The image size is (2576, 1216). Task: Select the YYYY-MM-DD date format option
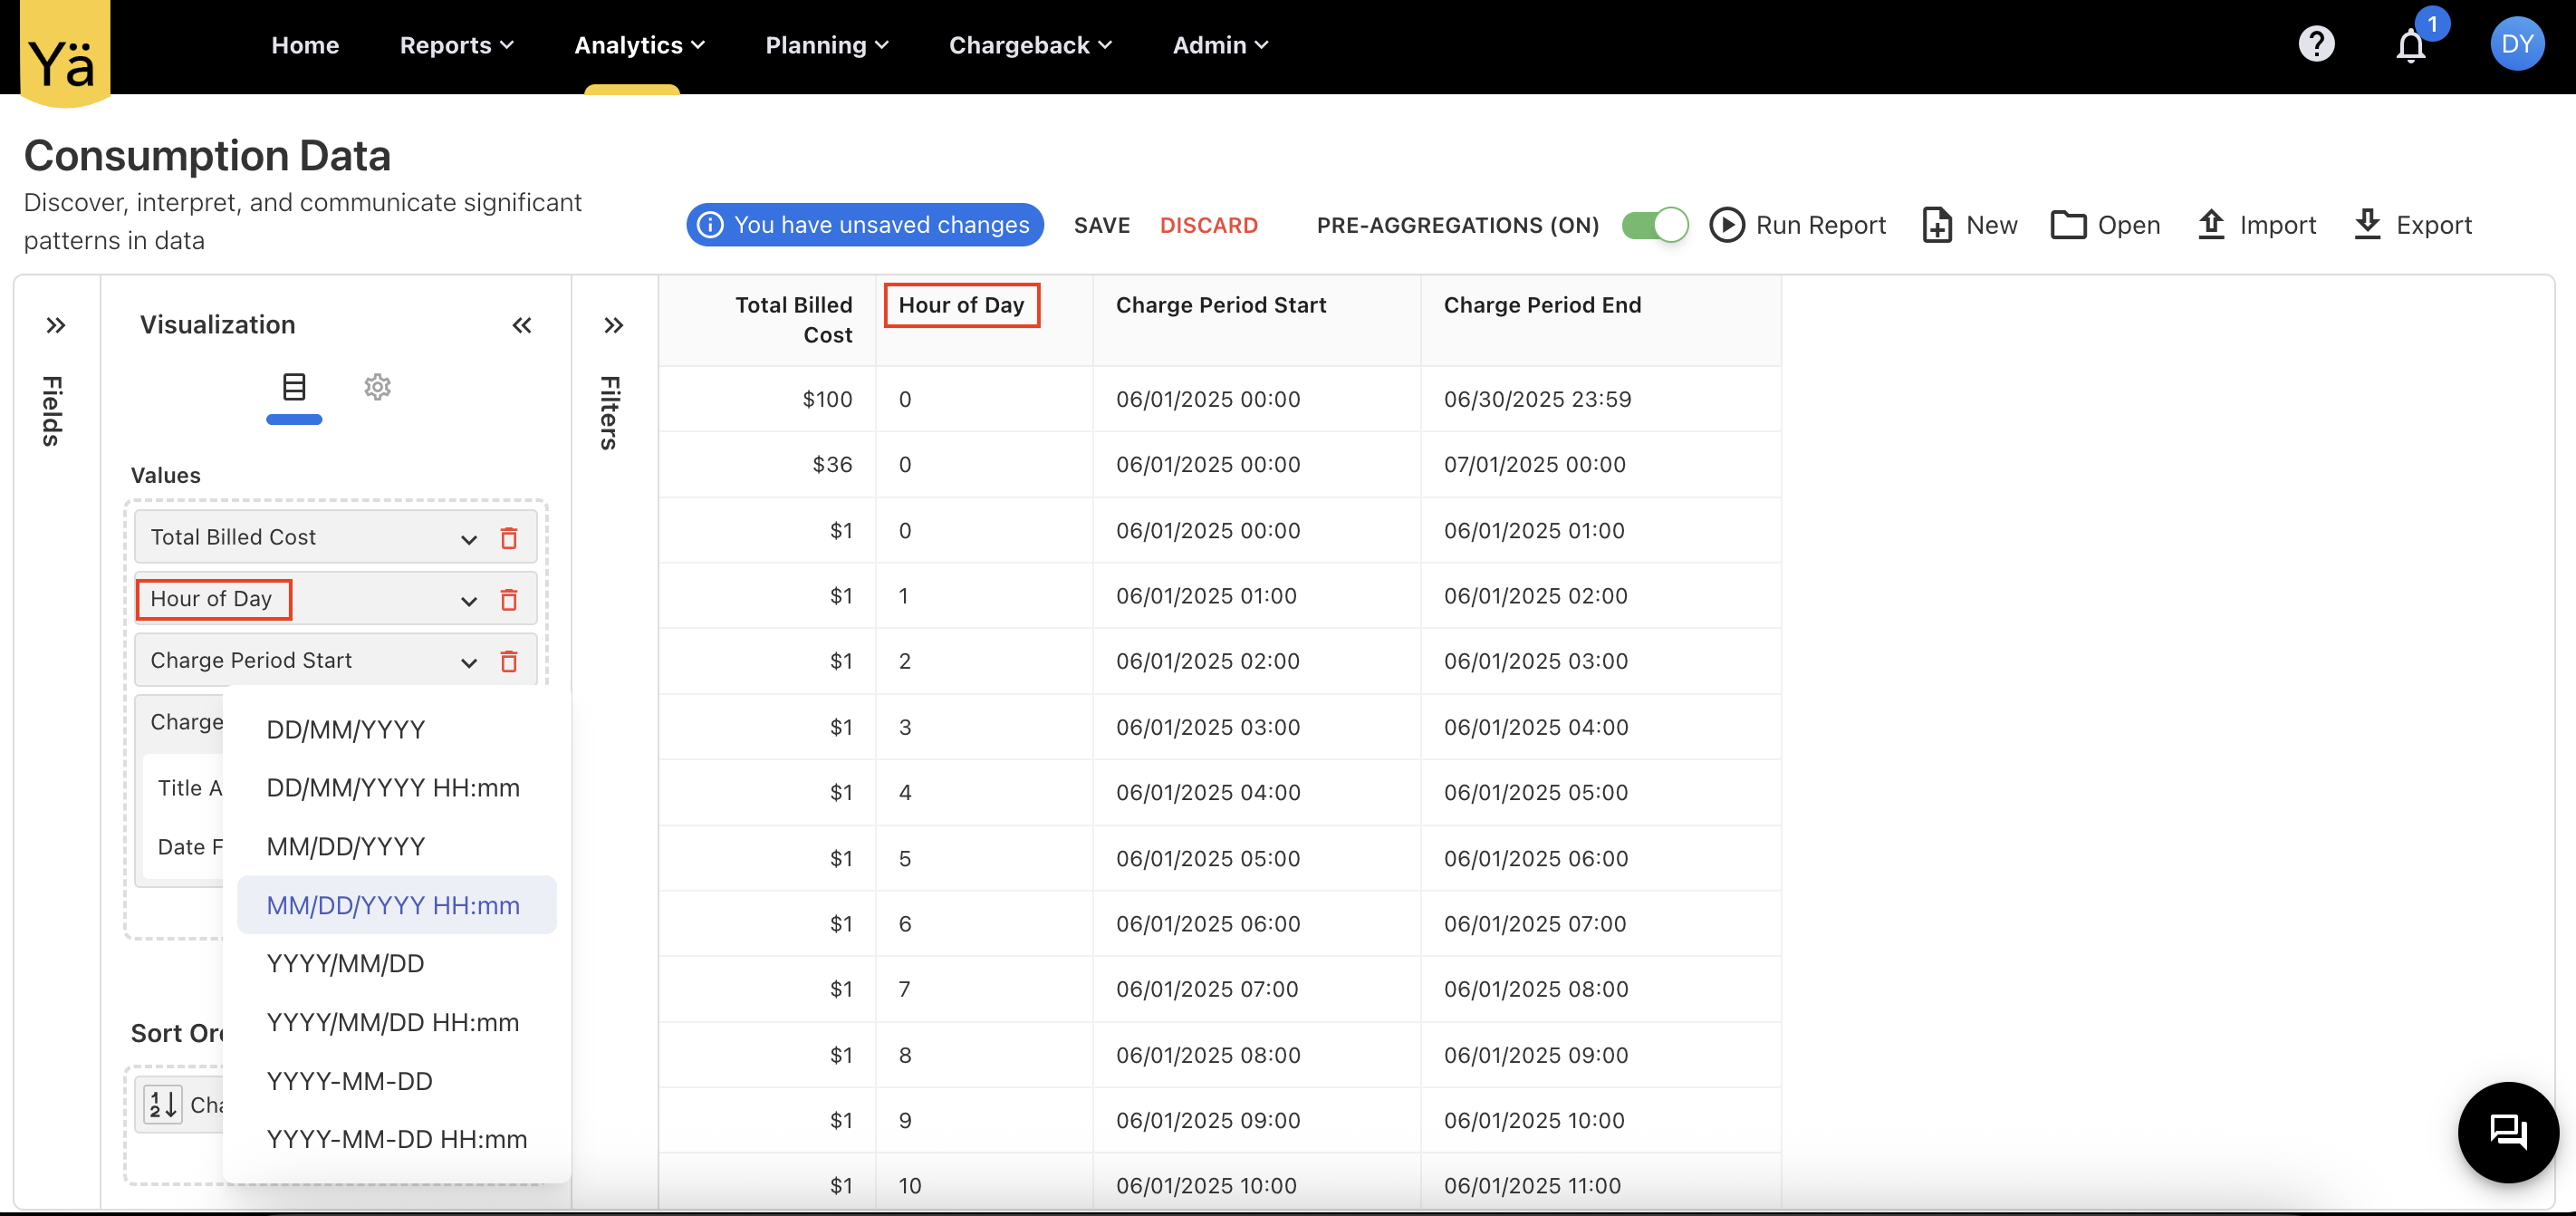349,1080
